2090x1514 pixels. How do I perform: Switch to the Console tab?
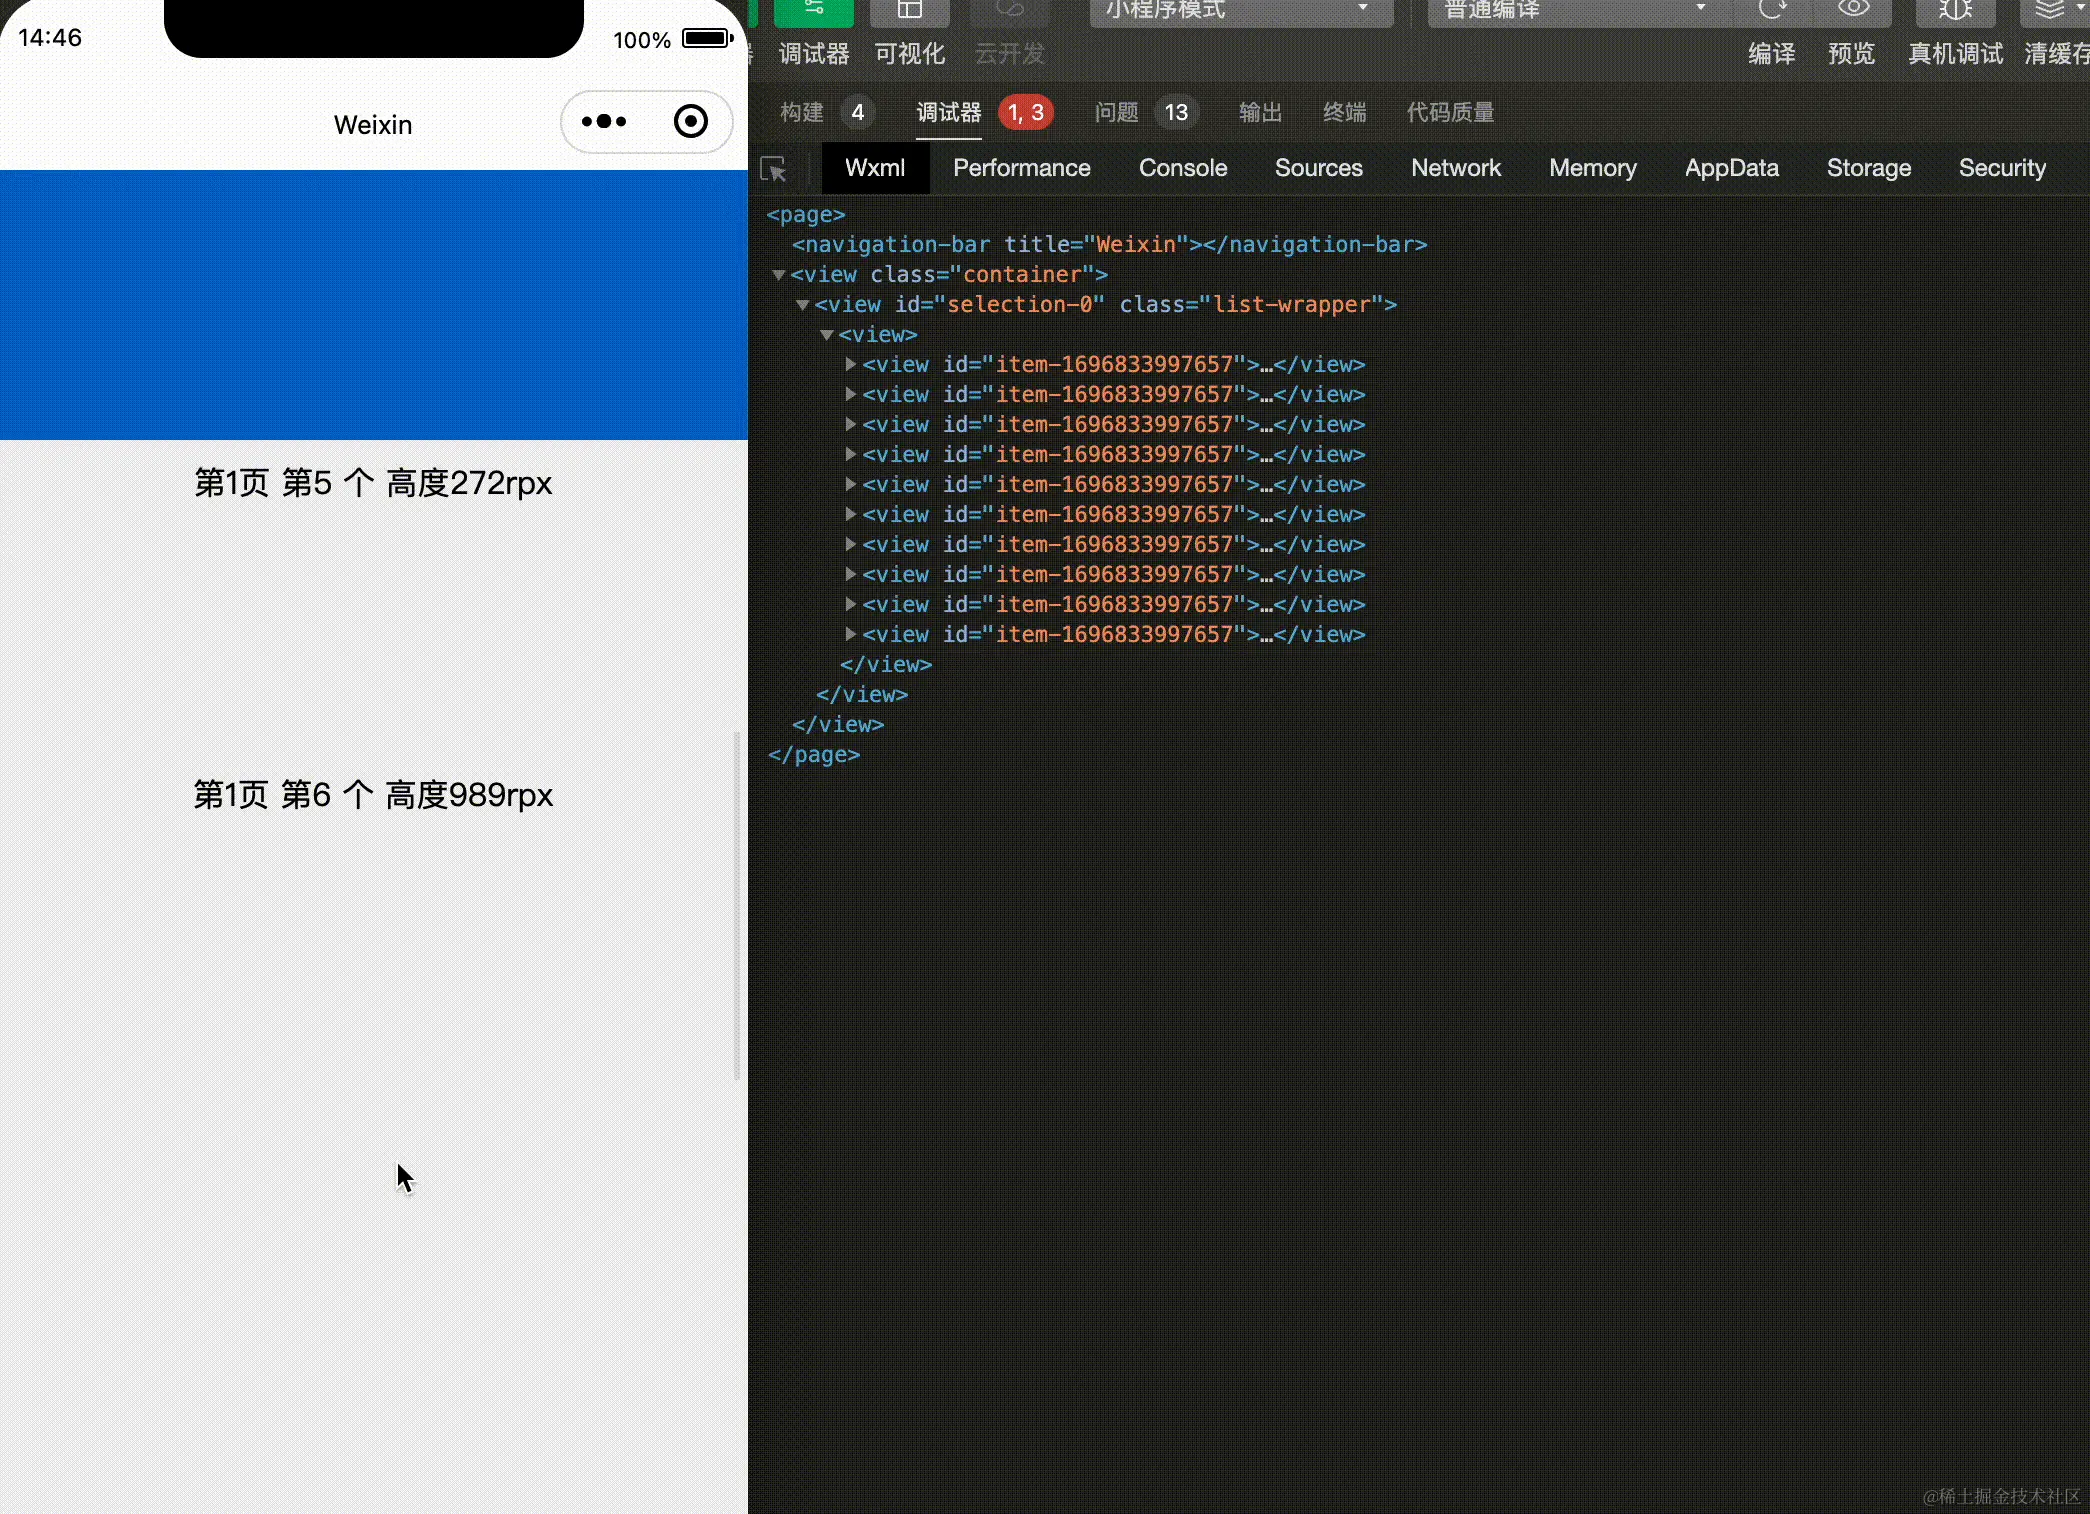[1183, 168]
